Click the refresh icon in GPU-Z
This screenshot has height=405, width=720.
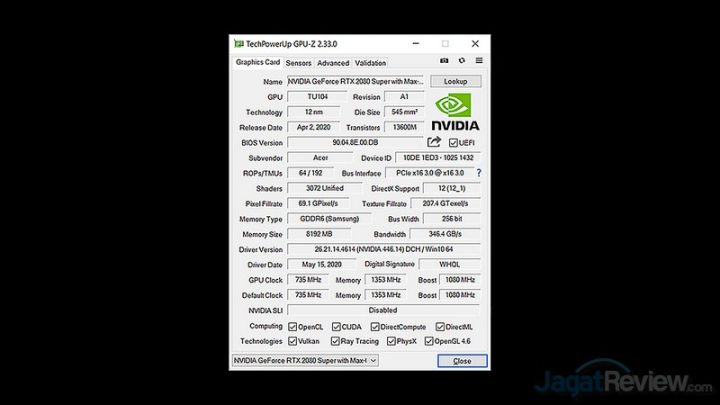click(x=462, y=61)
